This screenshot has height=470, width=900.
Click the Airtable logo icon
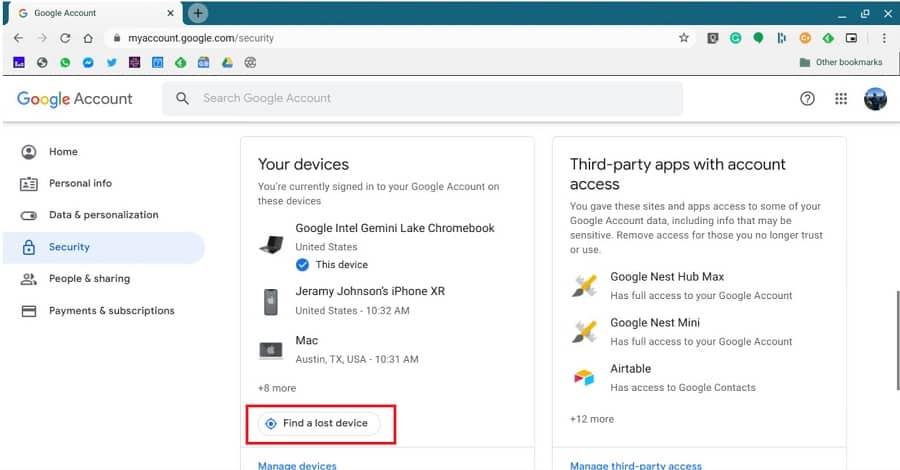[584, 378]
